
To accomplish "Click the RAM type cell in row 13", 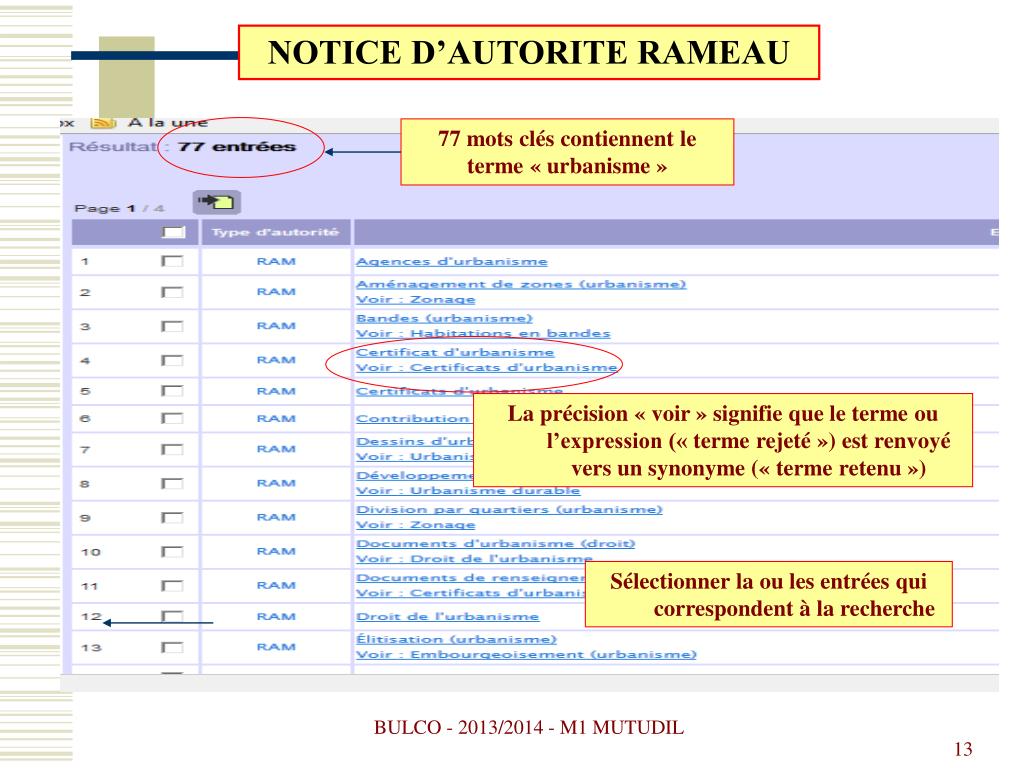I will click(x=276, y=647).
